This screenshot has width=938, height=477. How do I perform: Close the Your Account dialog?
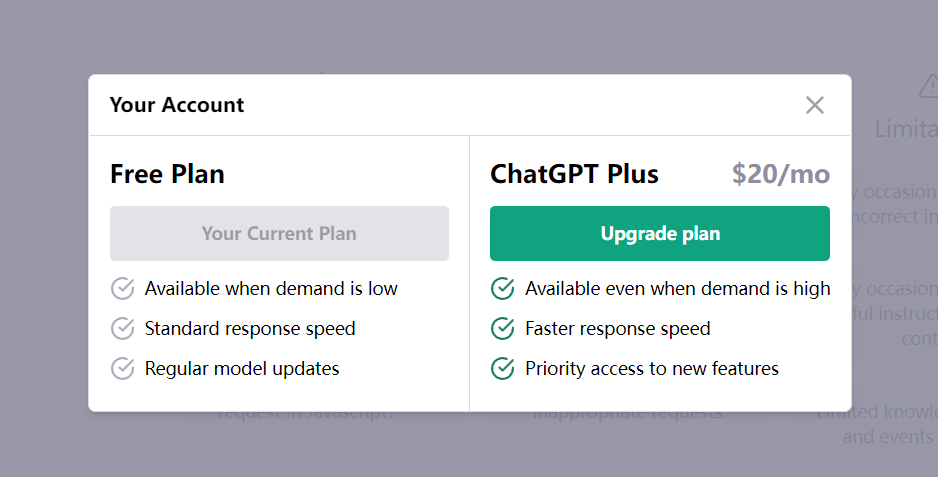point(815,105)
